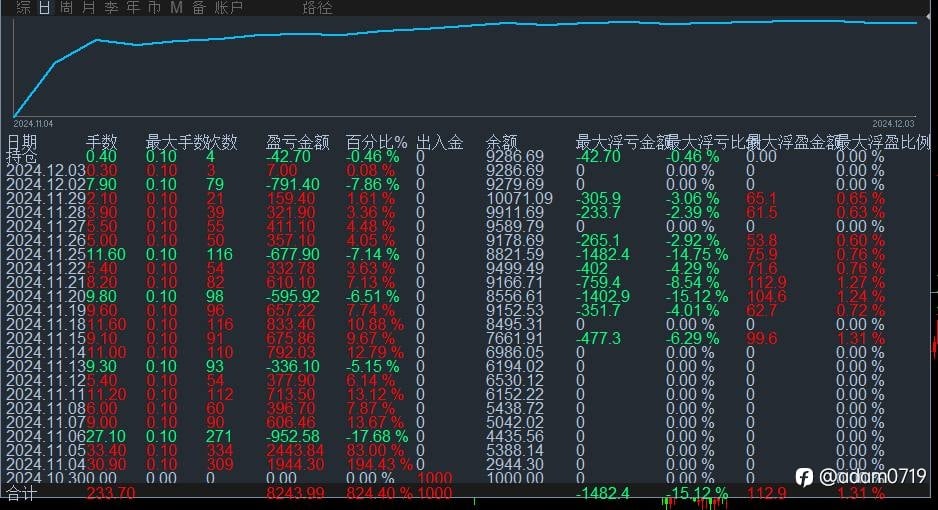This screenshot has width=938, height=510.
Task: Click the 233.70 total lots value
Action: 111,494
